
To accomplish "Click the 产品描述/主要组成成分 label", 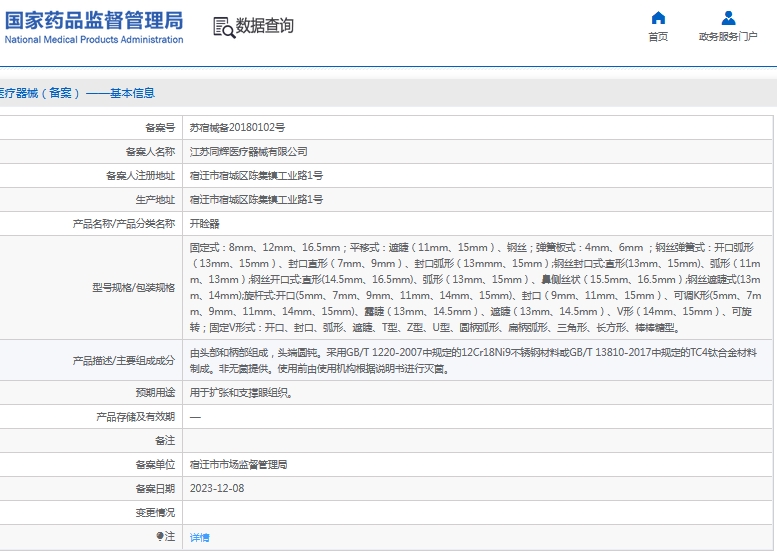I will 124,361.
